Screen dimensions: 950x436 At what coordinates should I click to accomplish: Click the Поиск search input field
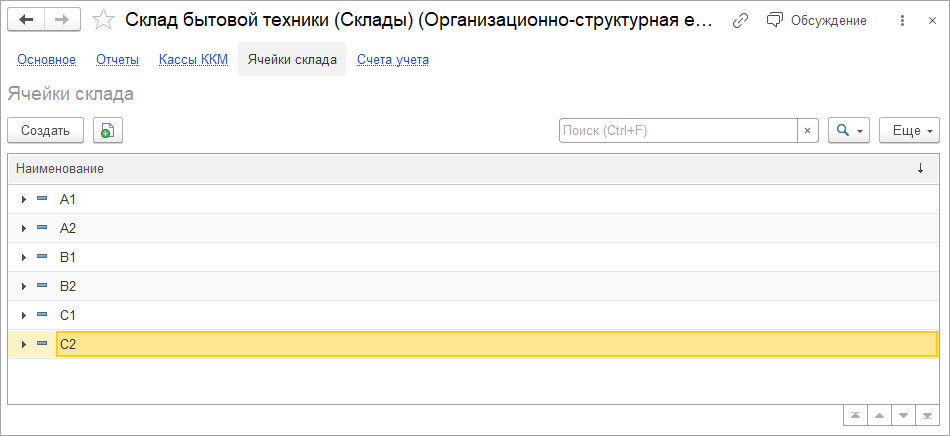pos(678,130)
